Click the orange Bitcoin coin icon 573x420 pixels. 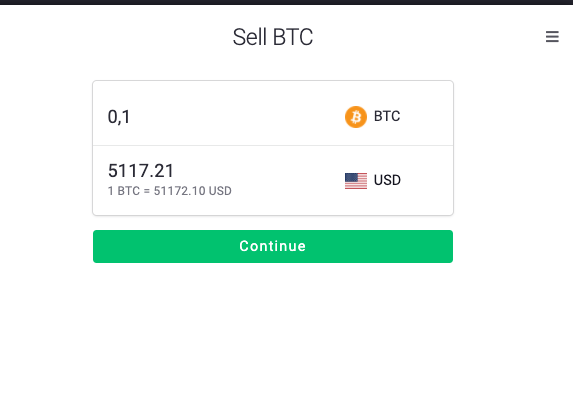(x=356, y=117)
